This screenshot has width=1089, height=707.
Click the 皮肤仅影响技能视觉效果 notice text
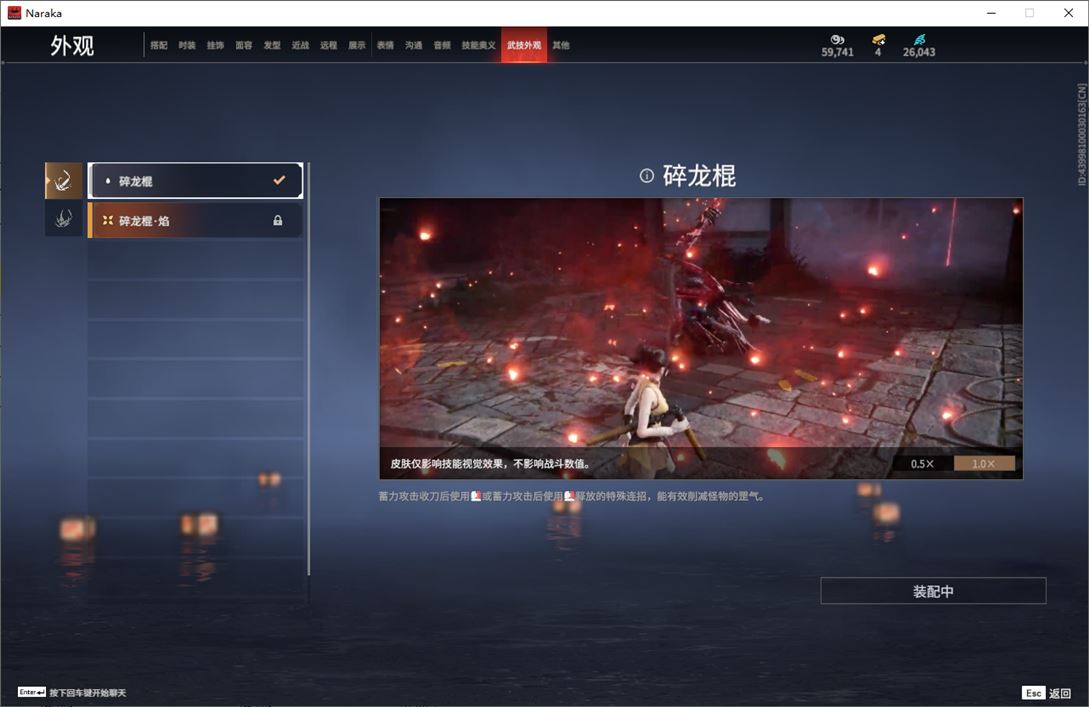coord(490,463)
